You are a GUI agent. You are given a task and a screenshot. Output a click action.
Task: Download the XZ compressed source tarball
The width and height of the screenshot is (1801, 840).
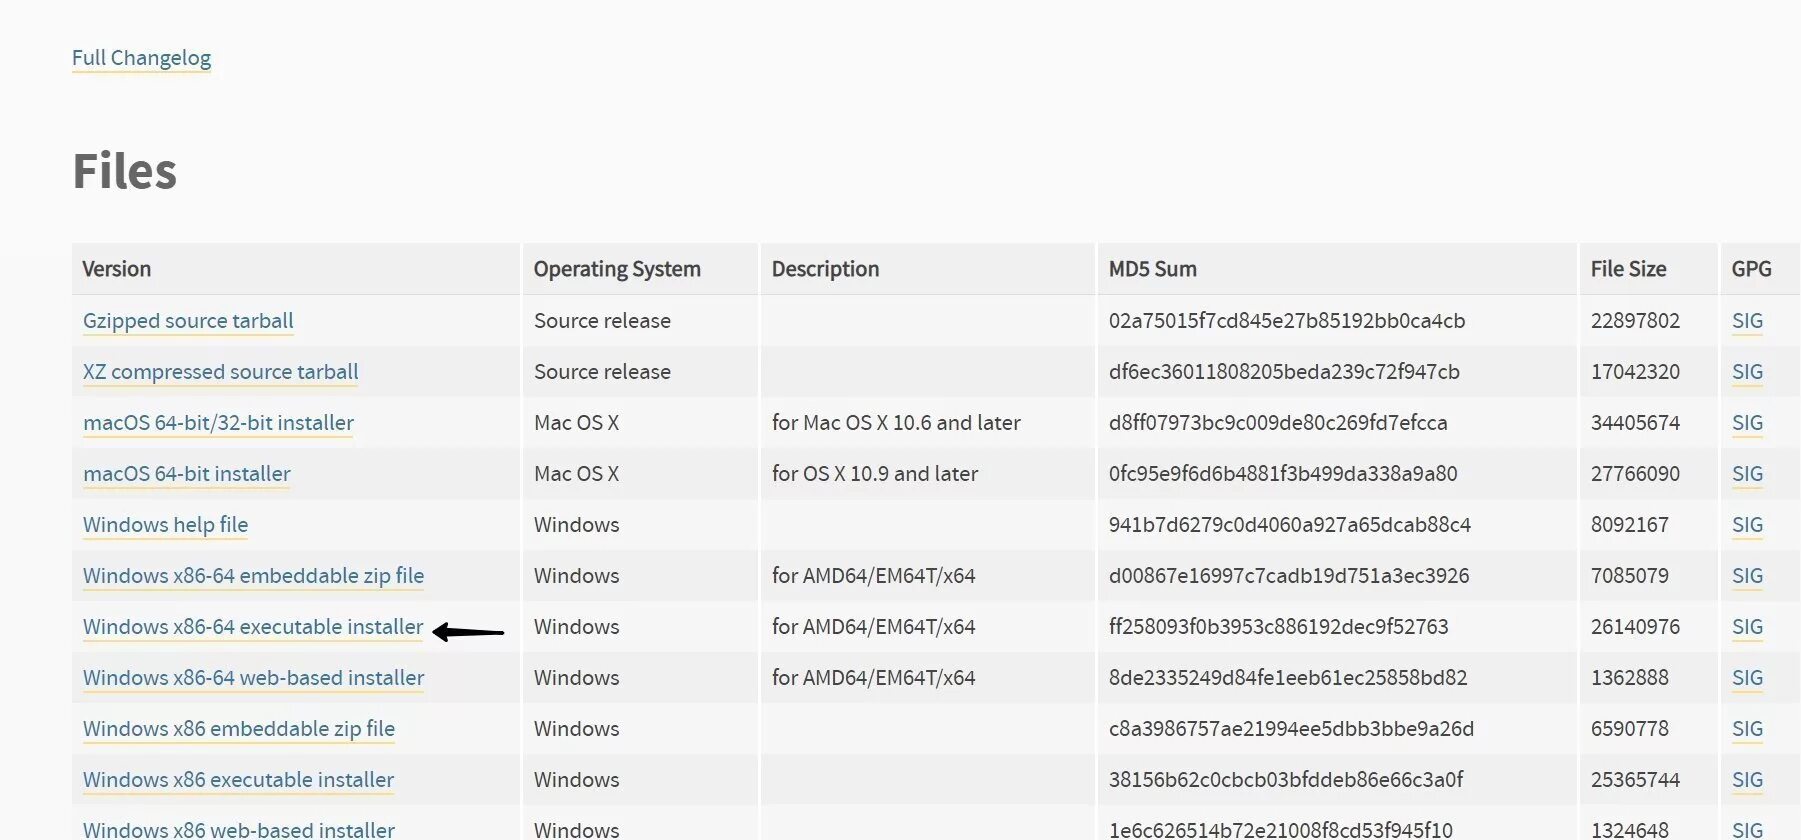click(220, 372)
